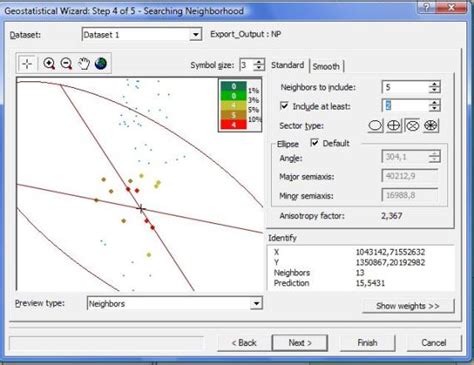
Task: Open the Preview type dropdown
Action: (256, 304)
